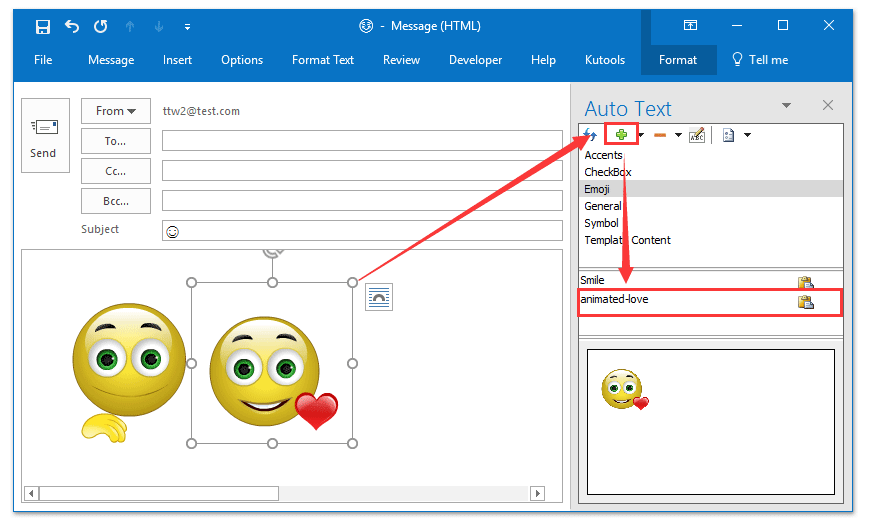Click the Rename ABC icon
This screenshot has width=869, height=528.
[x=697, y=135]
